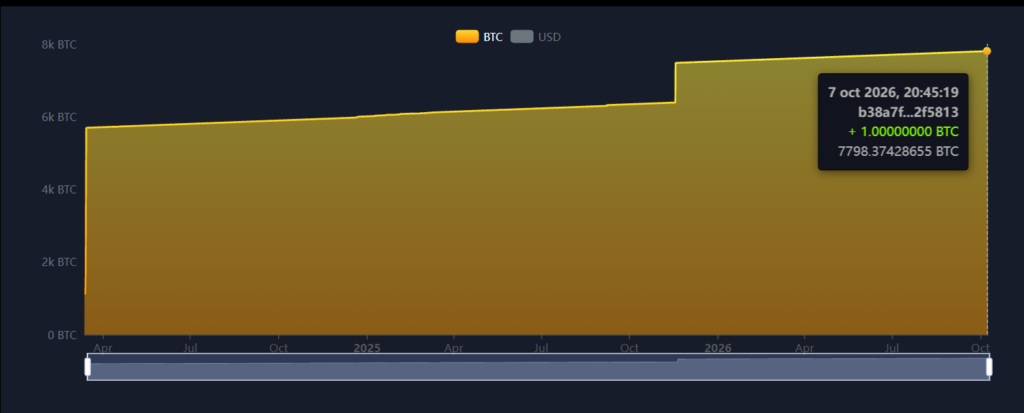Click the + 1.00000000 BTC green amount
1024x413 pixels.
click(903, 131)
